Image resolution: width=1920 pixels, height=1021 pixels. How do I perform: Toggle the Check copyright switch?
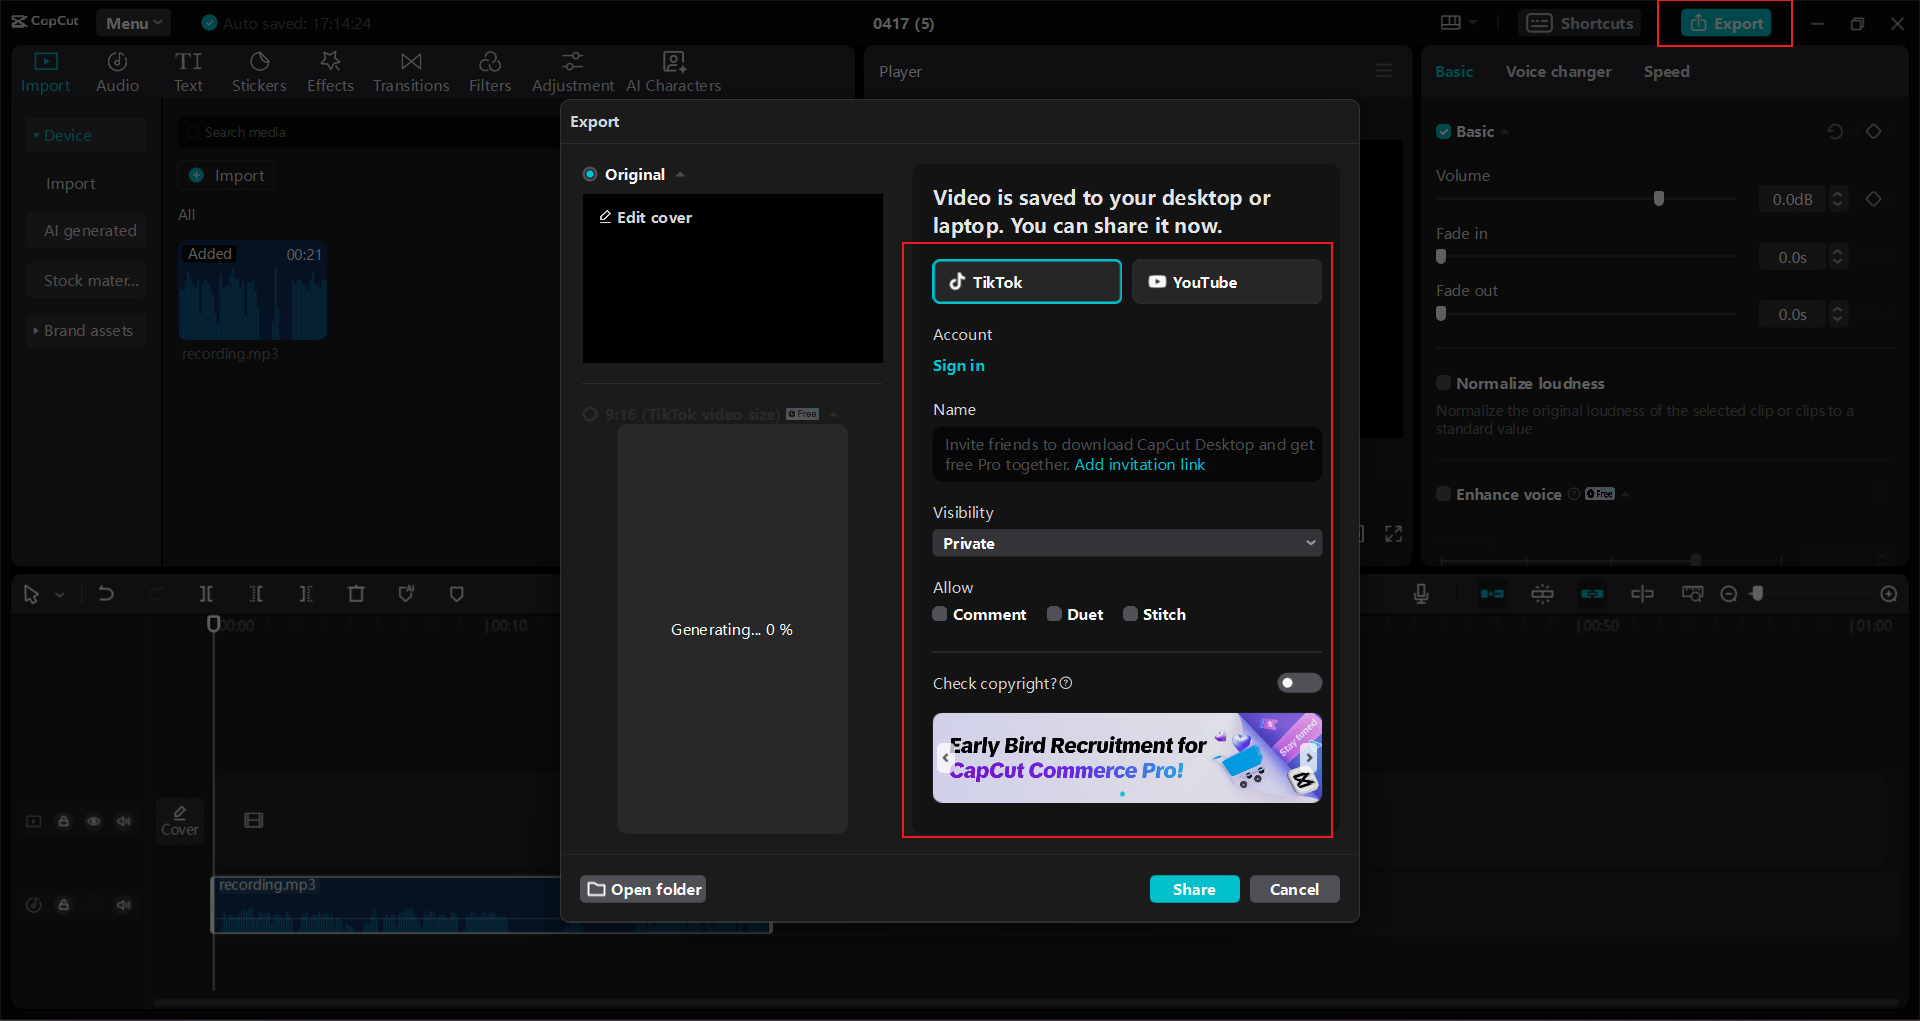point(1299,683)
